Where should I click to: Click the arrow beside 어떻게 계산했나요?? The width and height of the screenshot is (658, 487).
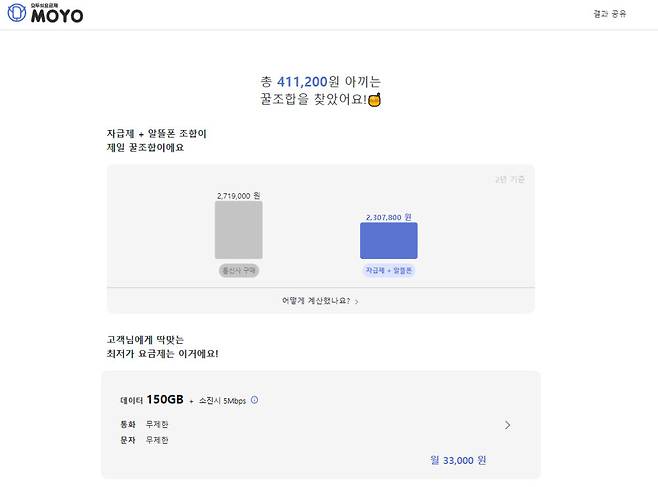357,301
